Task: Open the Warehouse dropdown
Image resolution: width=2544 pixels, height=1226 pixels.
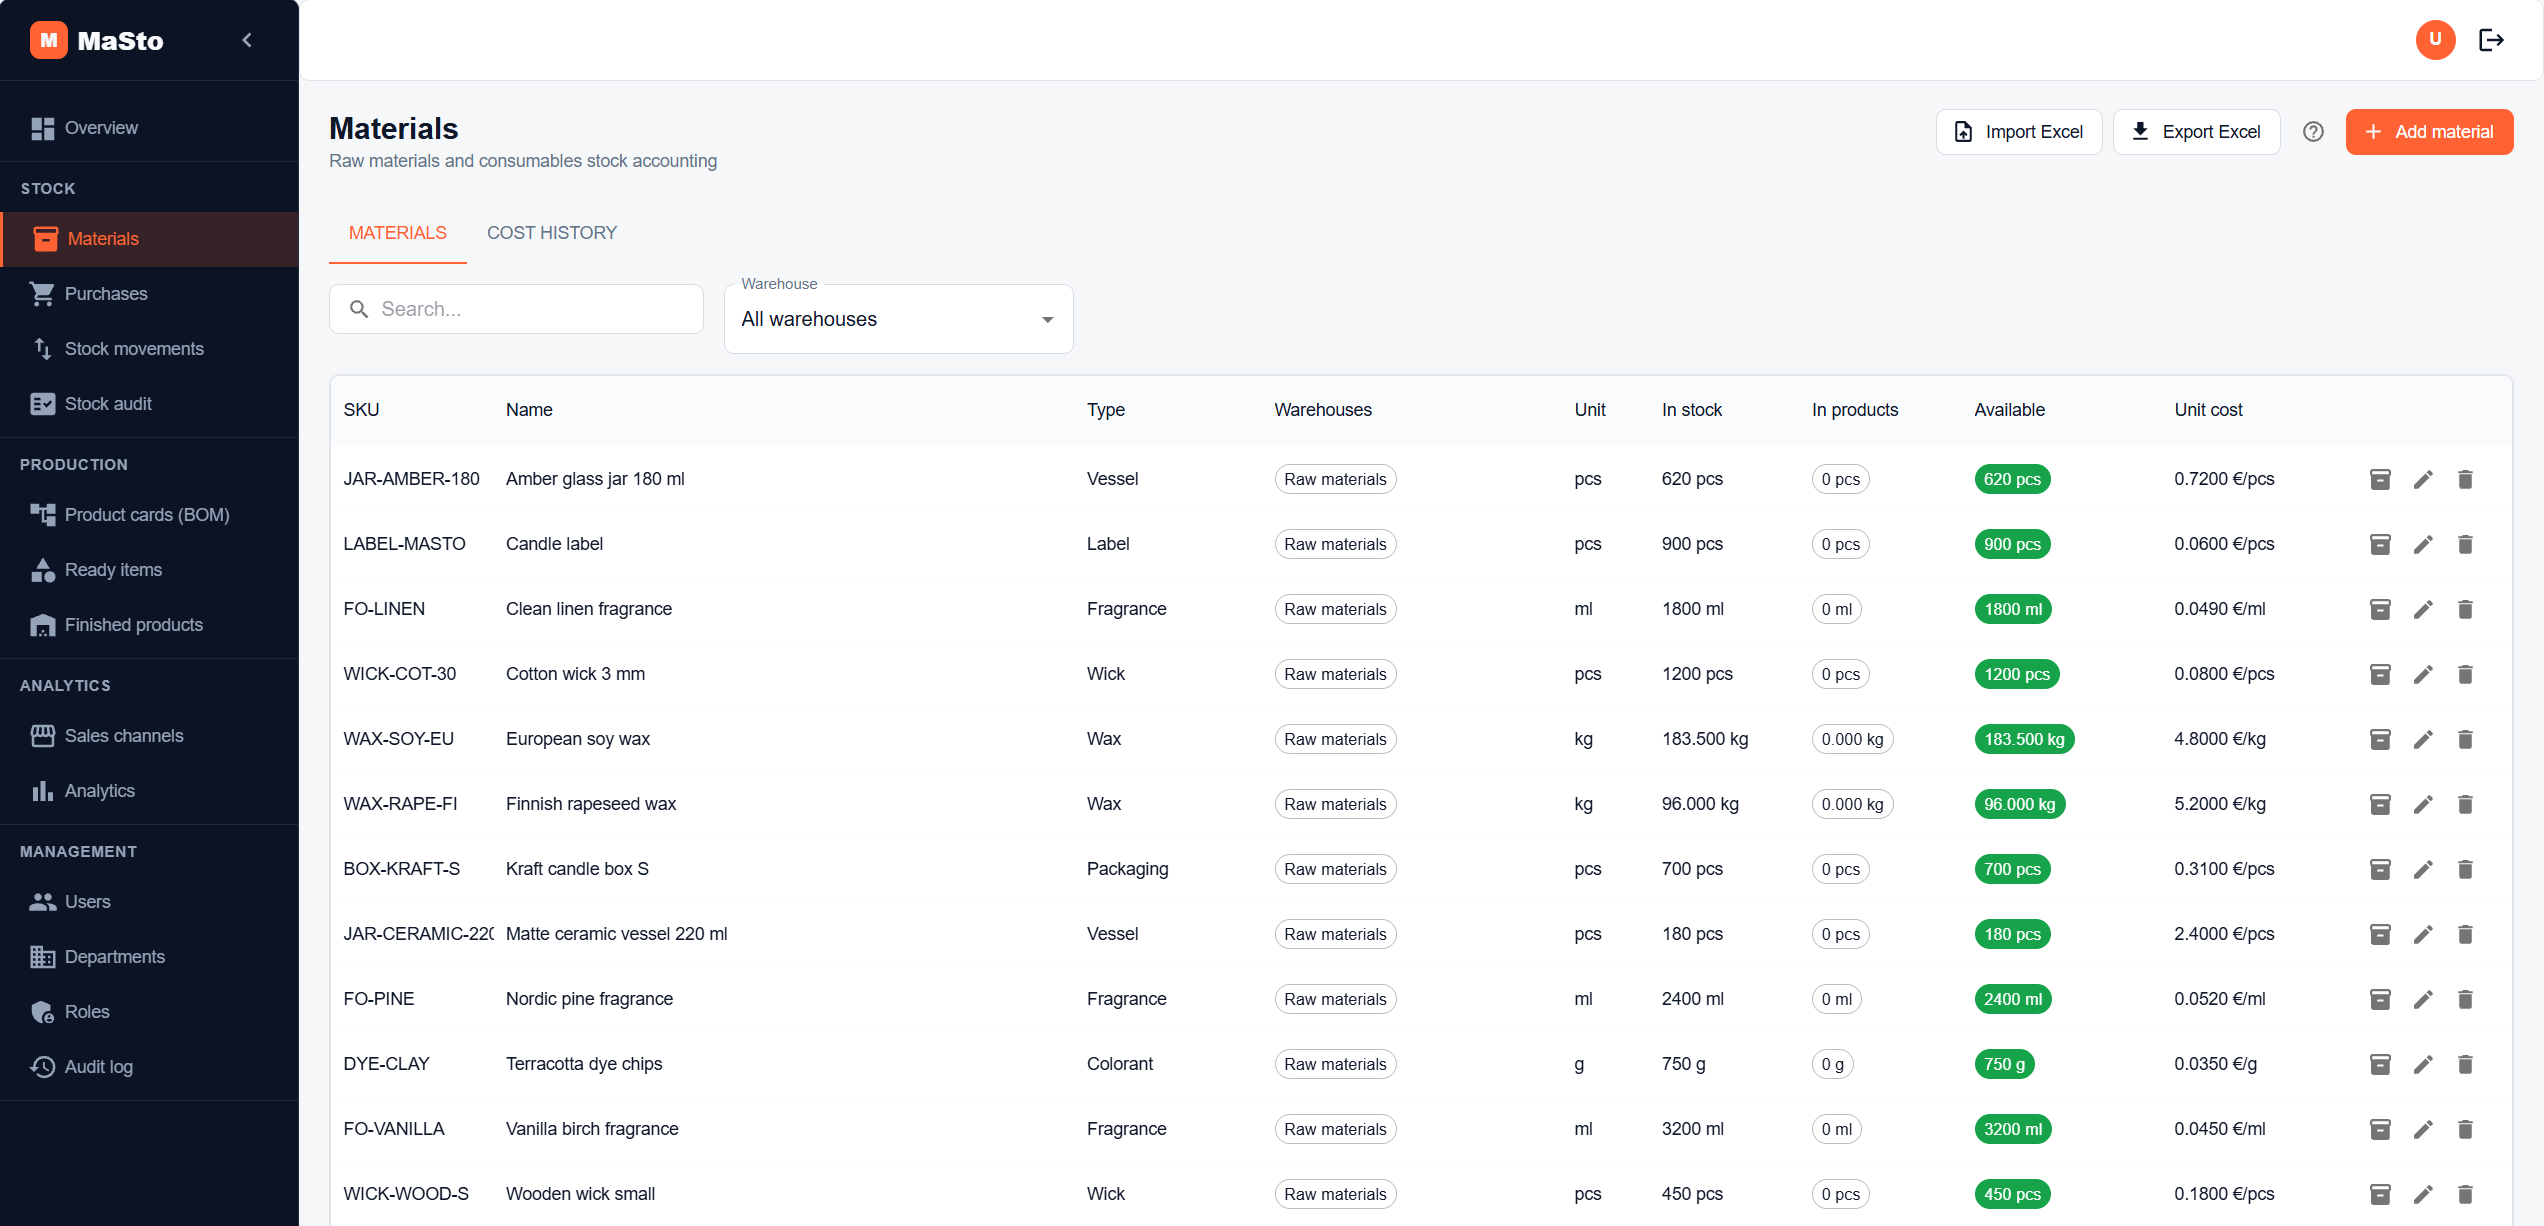Action: coord(898,319)
